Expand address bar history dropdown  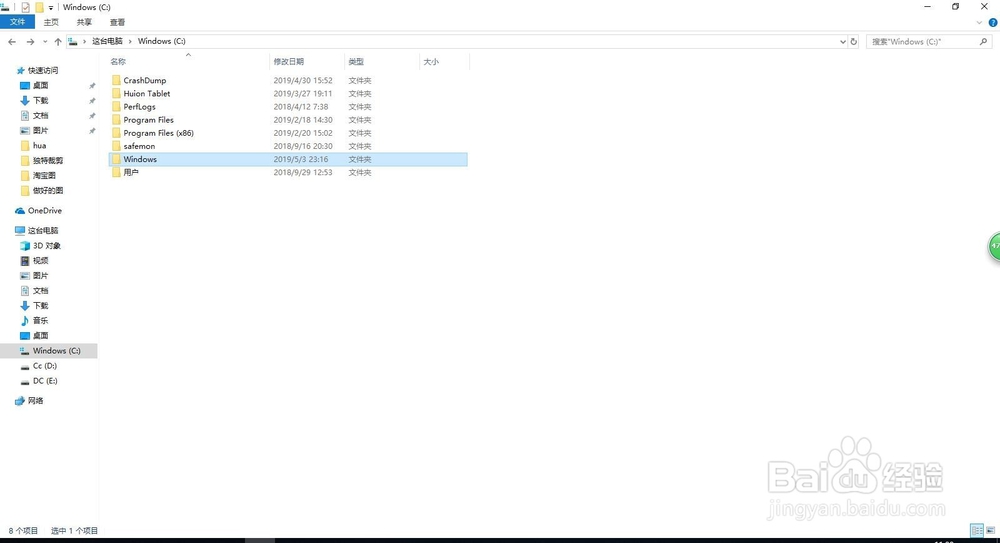click(x=842, y=41)
